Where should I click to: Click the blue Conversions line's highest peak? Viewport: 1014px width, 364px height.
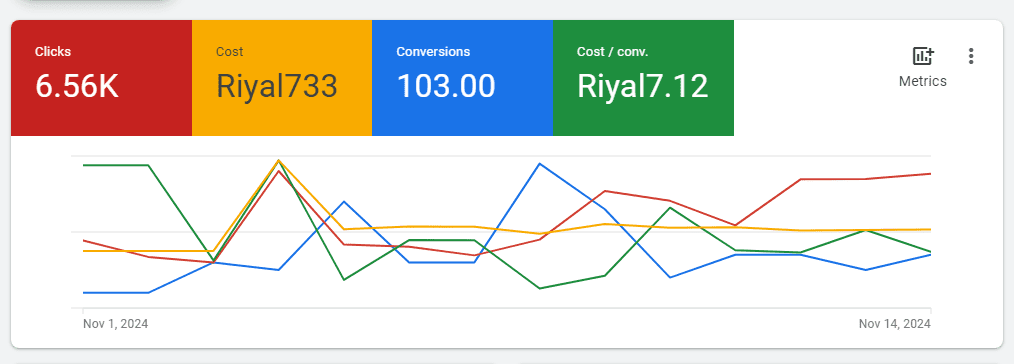[540, 164]
